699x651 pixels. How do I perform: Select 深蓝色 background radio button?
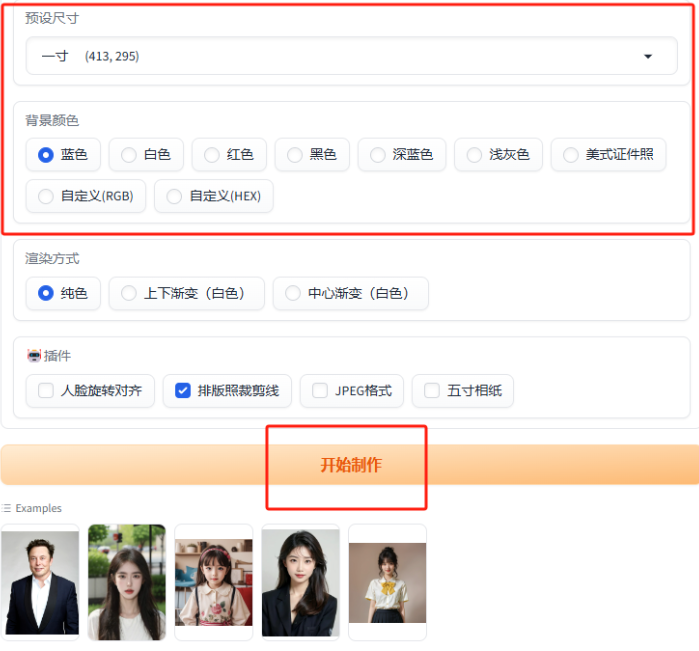point(377,155)
